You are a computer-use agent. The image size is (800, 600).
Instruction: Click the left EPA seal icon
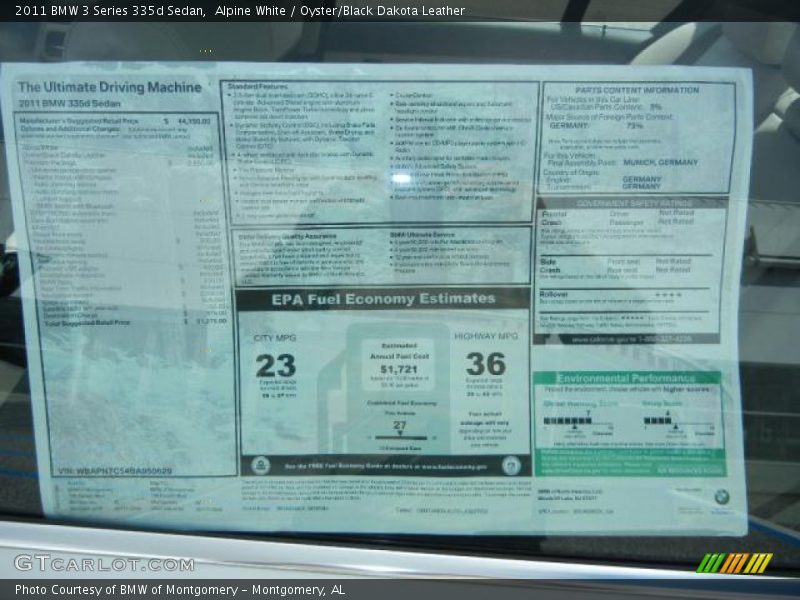coord(260,465)
